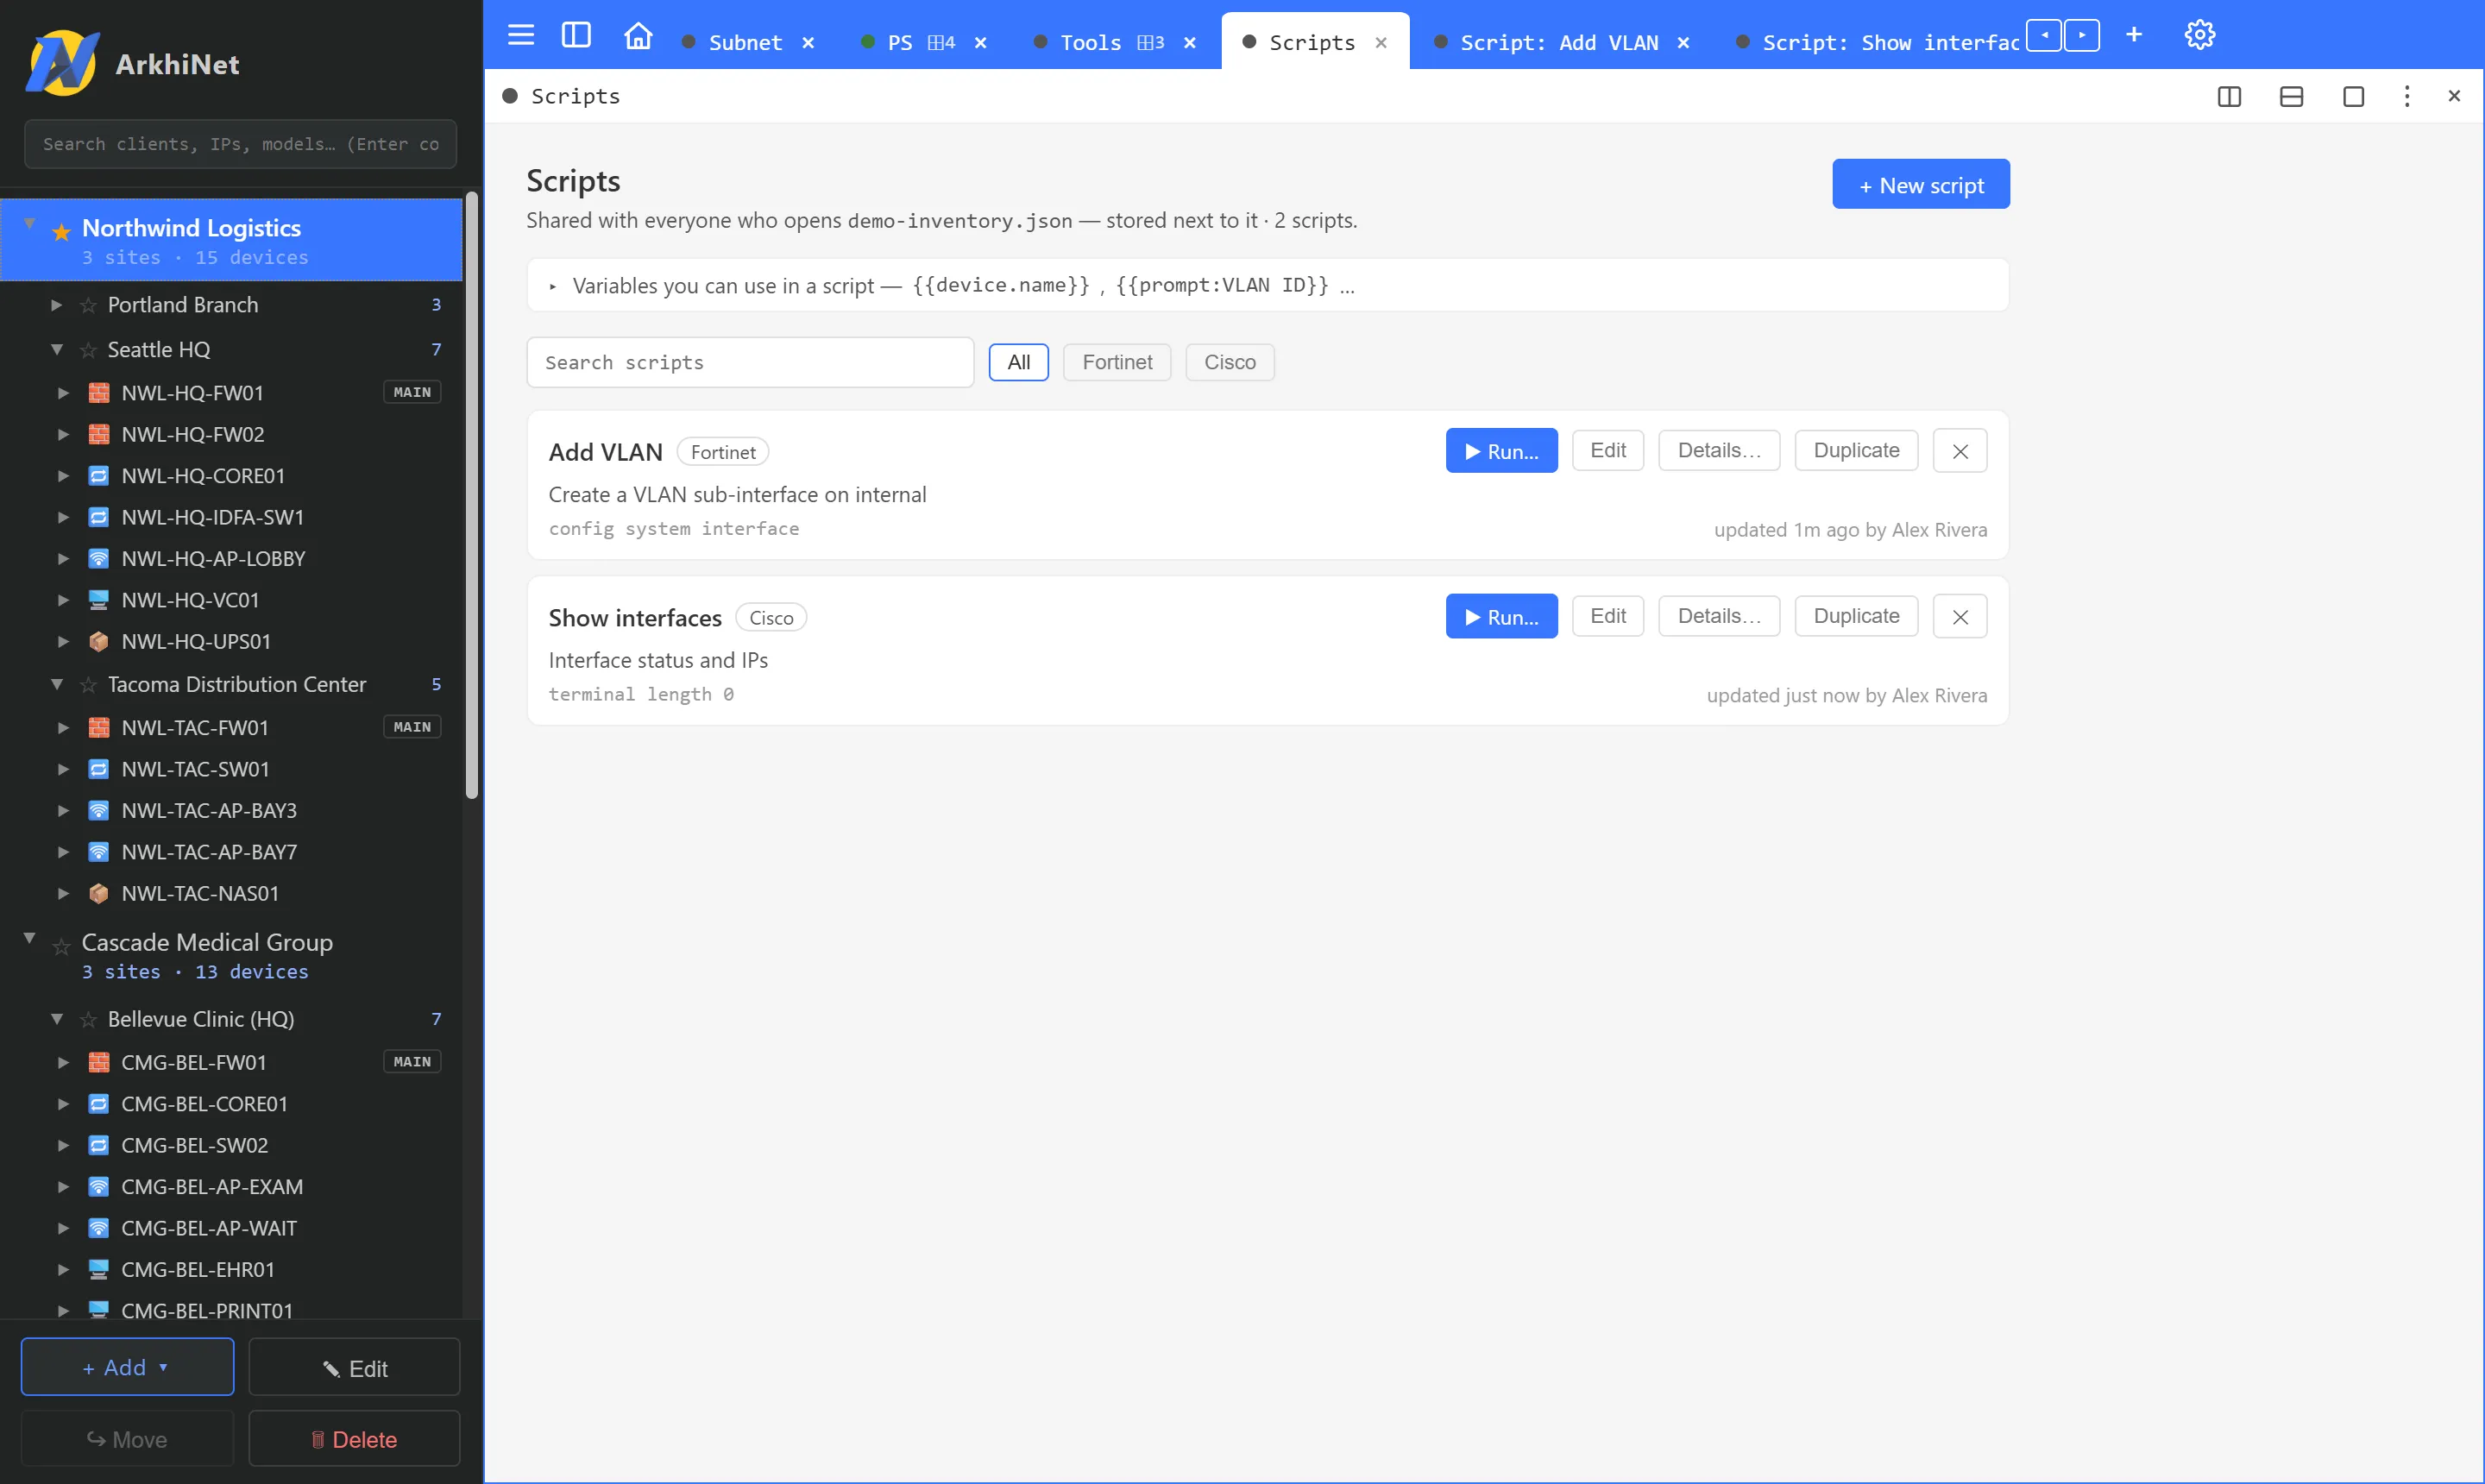Collapse the Bellevue Clinic (HQ) site
The image size is (2485, 1484).
[57, 1020]
